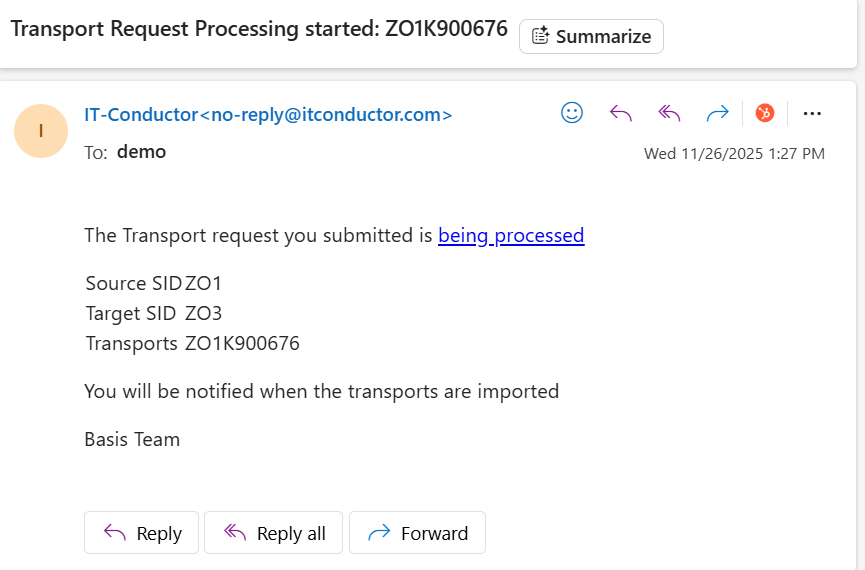This screenshot has height=570, width=865.
Task: Click the received date Wed 11/26/2025 1:27 PM
Action: coord(734,154)
